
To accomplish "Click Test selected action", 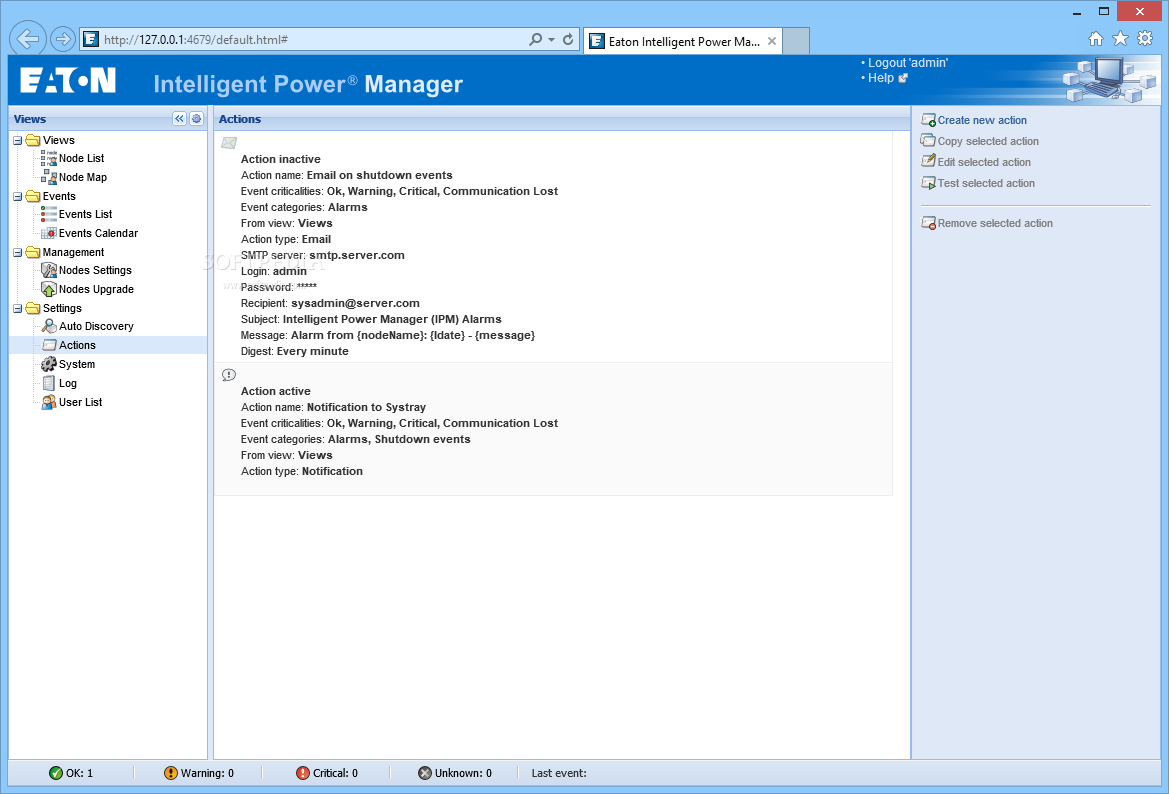I will [x=986, y=183].
